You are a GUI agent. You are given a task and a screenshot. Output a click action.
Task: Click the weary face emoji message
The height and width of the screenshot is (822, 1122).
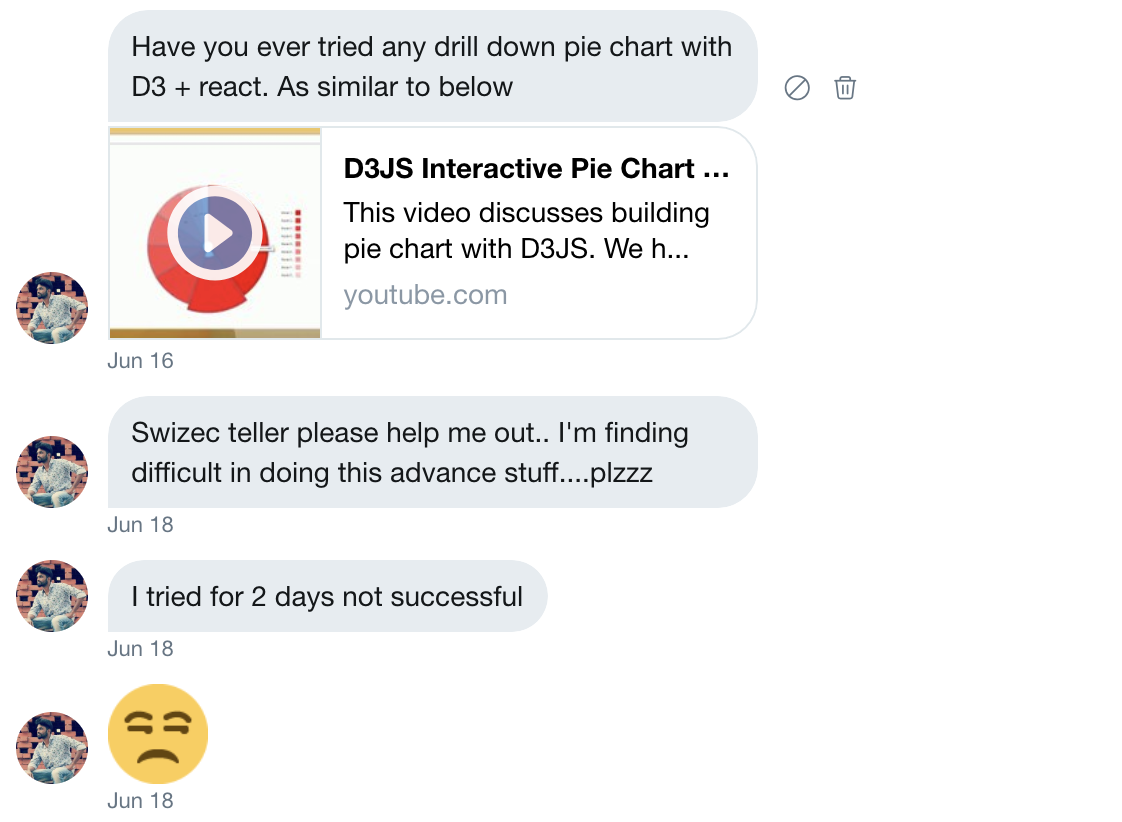[157, 734]
